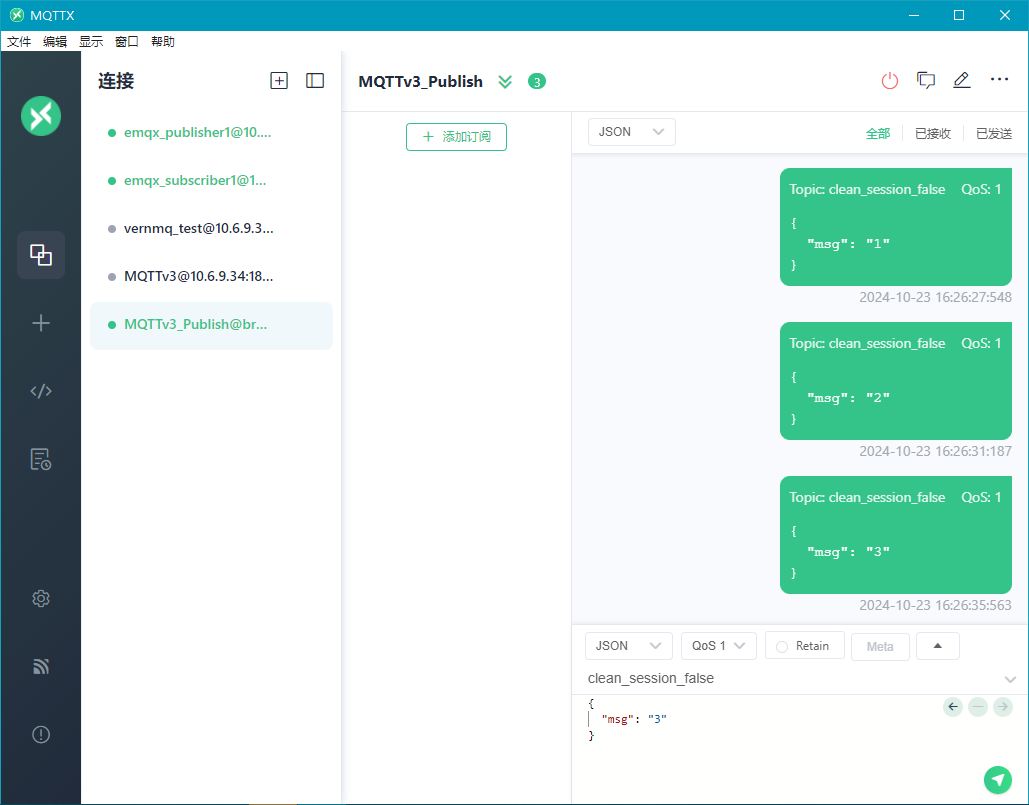This screenshot has width=1029, height=805.
Task: Open the RSS feed icon in sidebar
Action: [41, 667]
